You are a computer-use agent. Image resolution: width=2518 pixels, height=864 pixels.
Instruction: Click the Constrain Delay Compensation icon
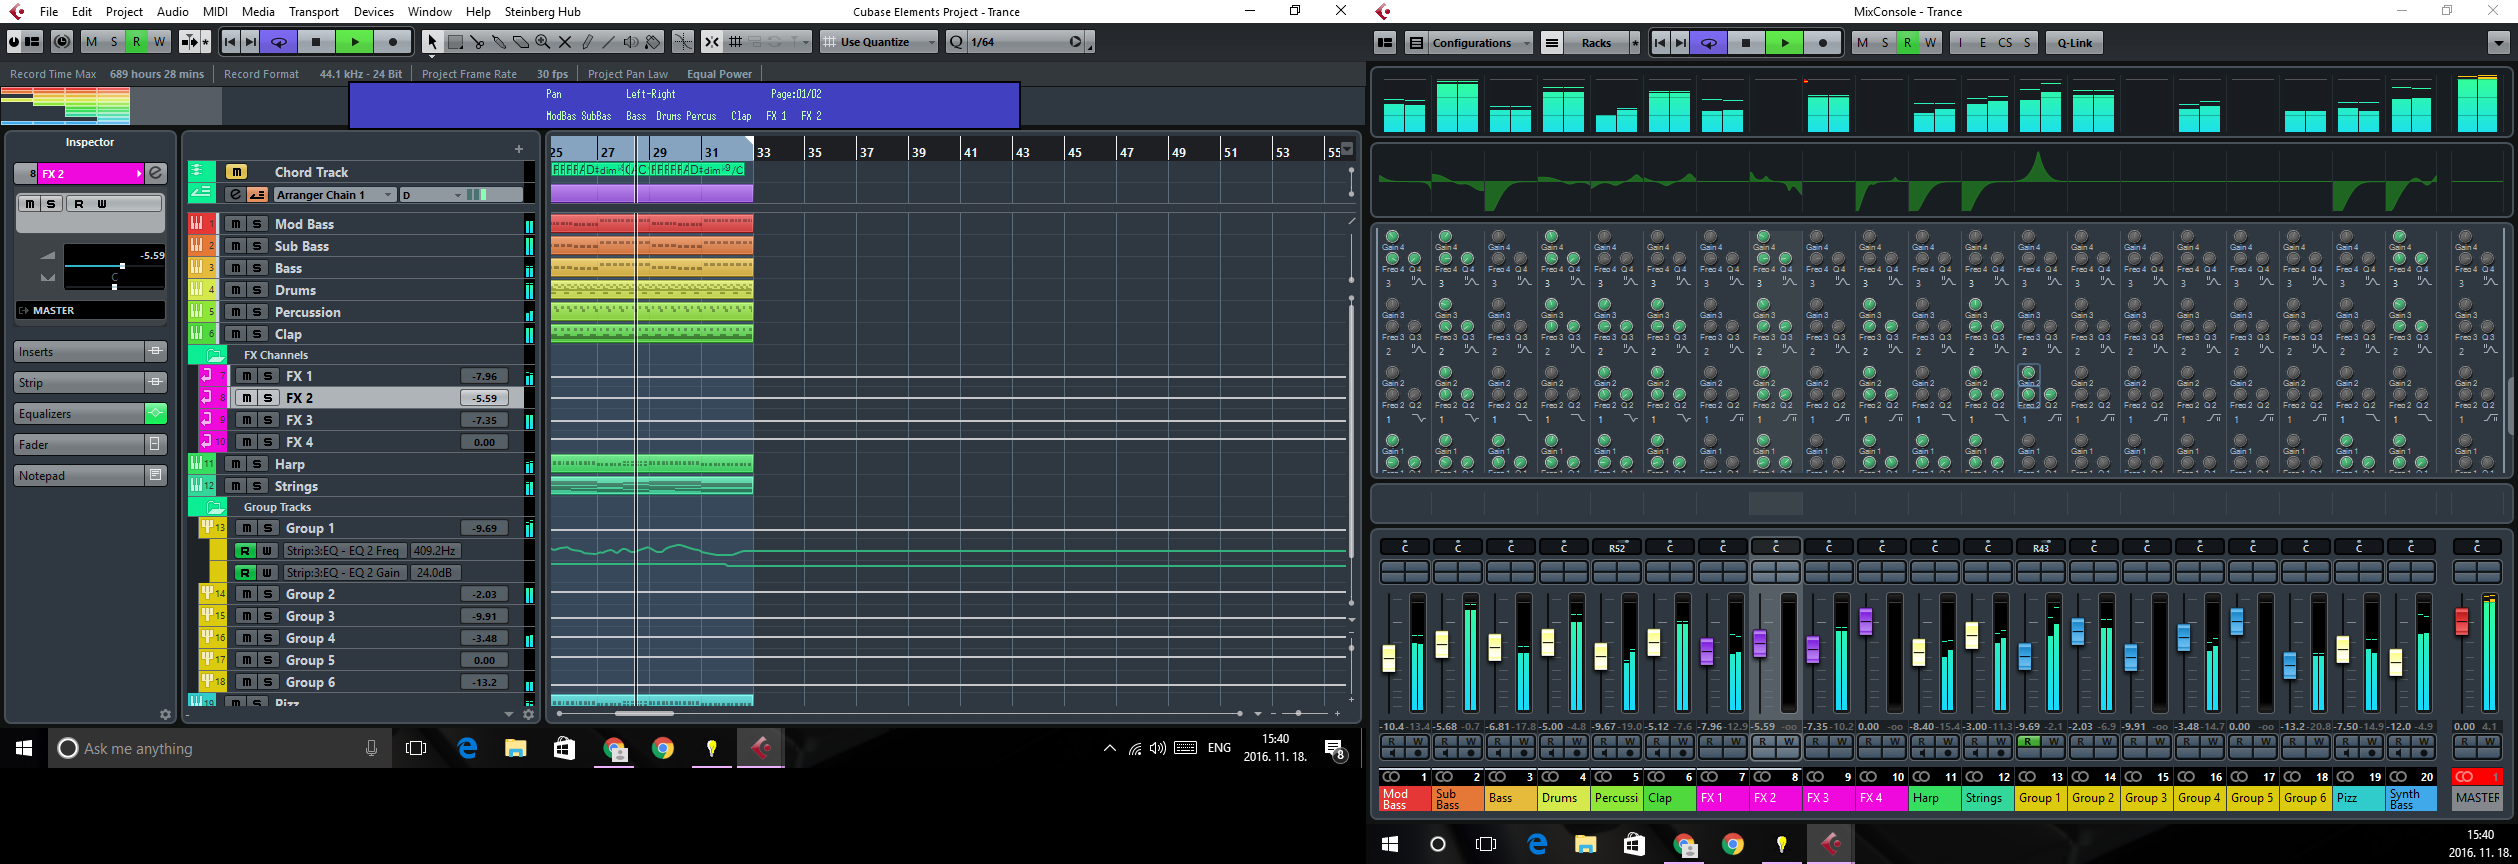(x=63, y=42)
